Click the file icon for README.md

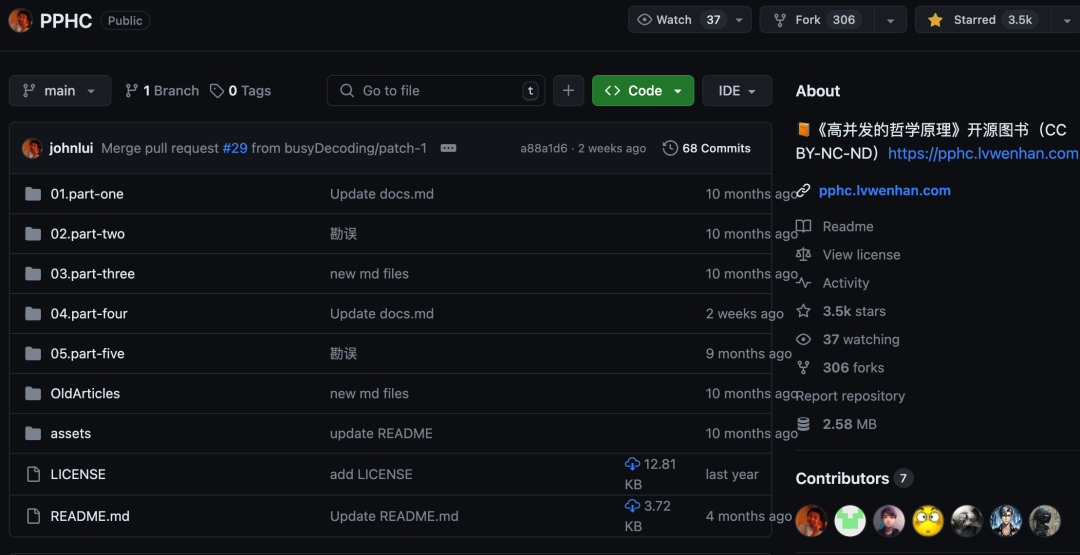click(32, 515)
